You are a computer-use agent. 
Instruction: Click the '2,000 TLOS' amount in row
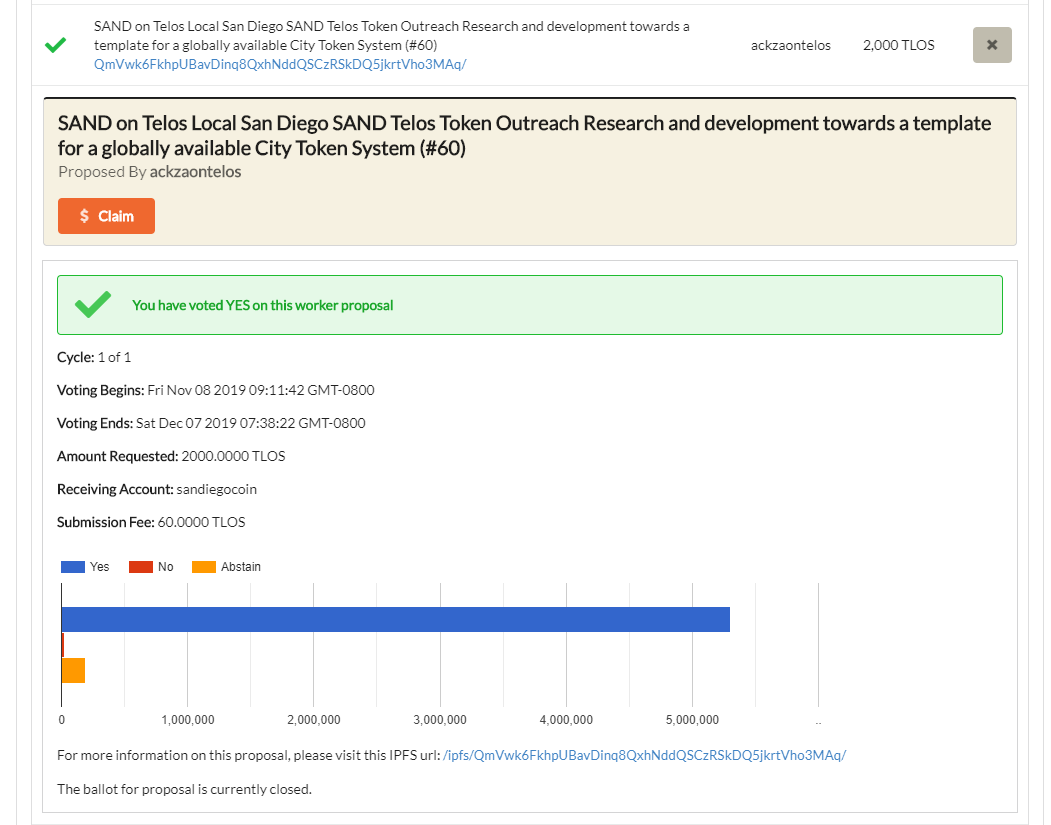coord(898,45)
